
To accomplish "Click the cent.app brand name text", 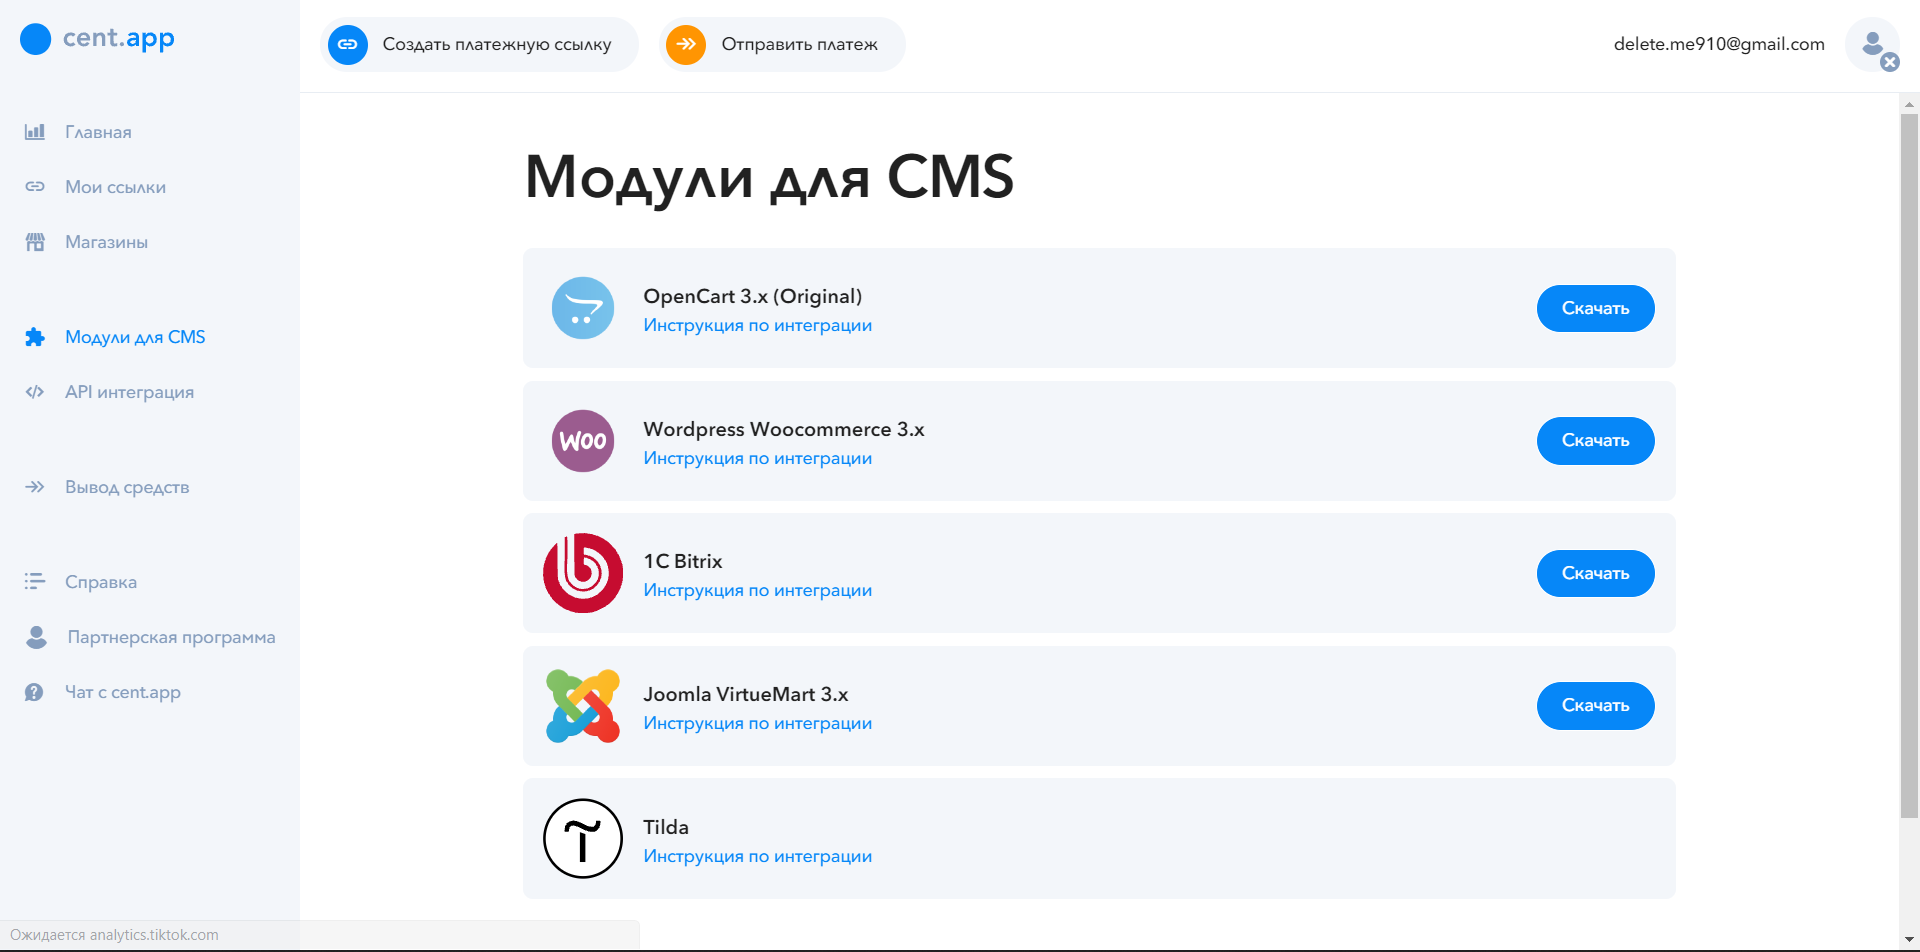I will pyautogui.click(x=118, y=38).
